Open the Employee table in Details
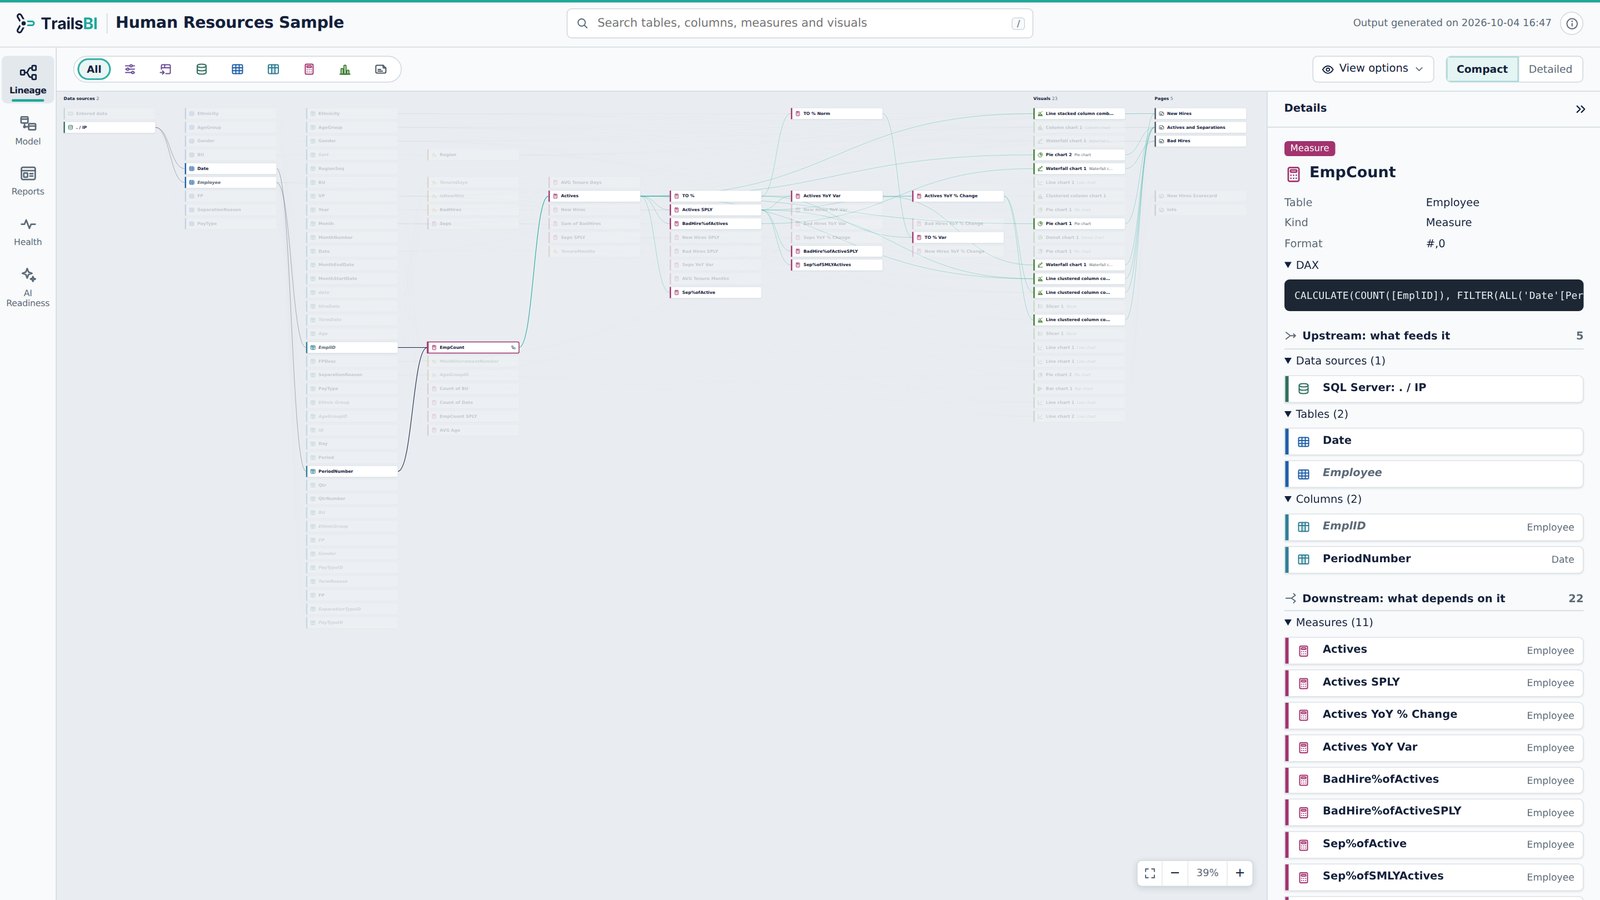This screenshot has height=900, width=1600. click(1434, 473)
